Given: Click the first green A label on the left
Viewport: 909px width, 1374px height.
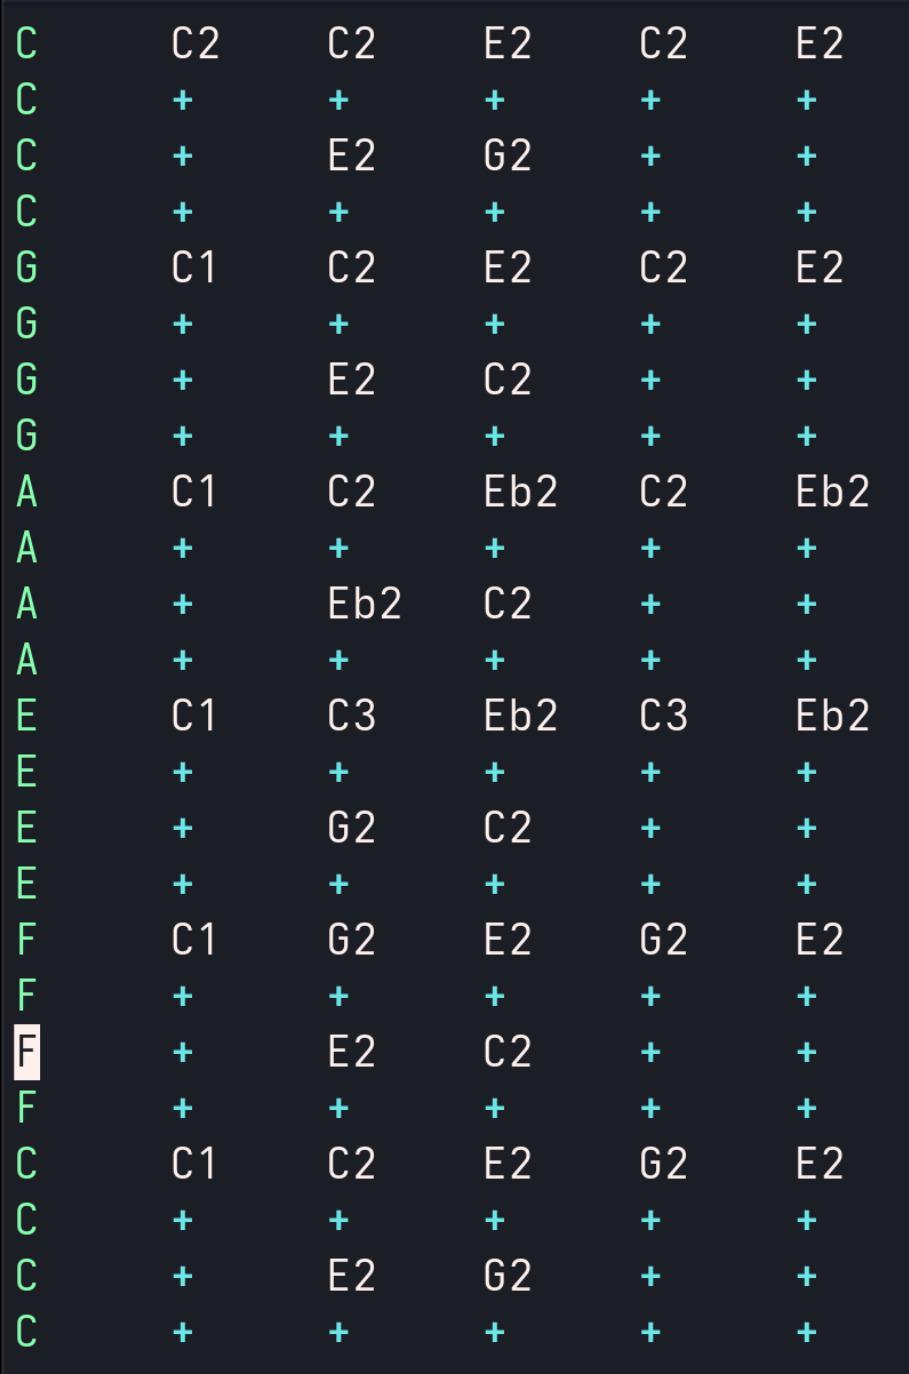Looking at the screenshot, I should [x=21, y=491].
